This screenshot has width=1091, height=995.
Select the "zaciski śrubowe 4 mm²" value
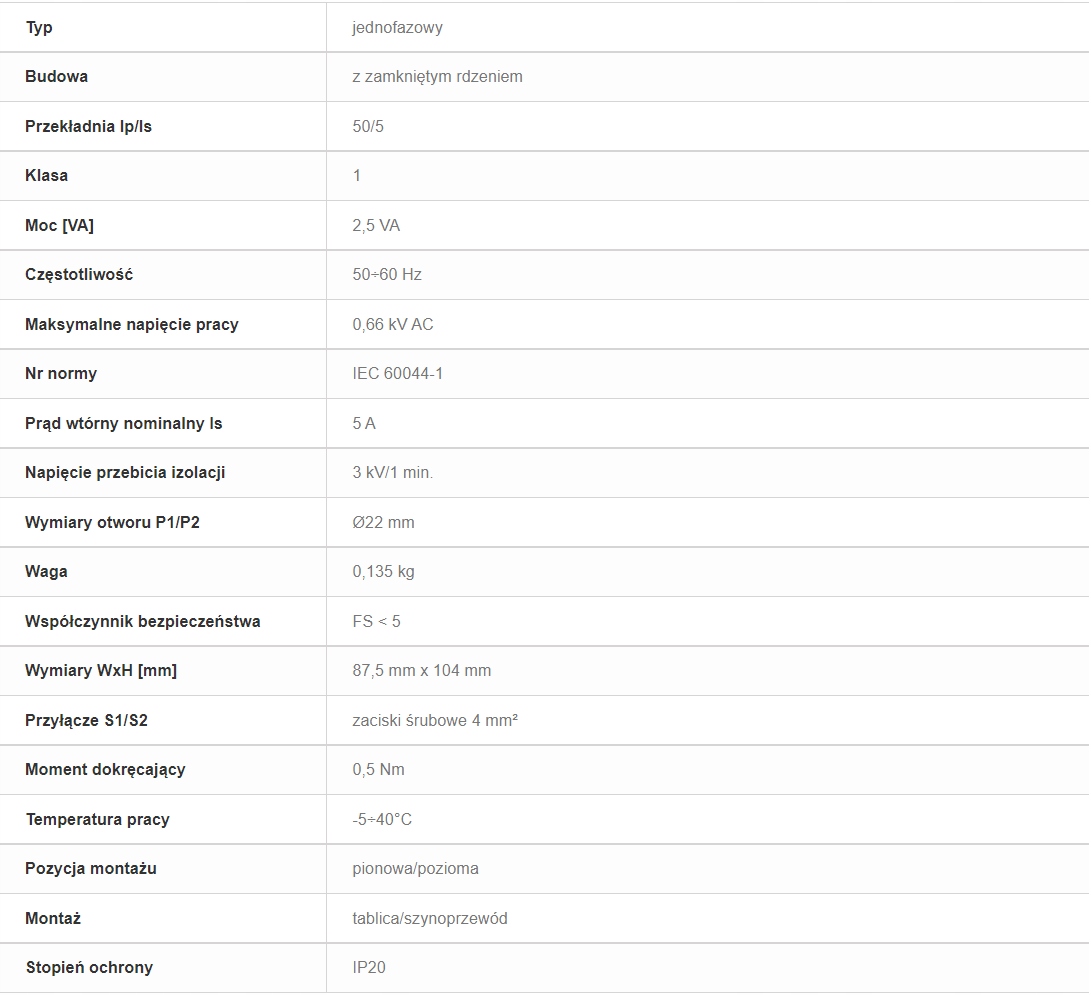pos(435,720)
